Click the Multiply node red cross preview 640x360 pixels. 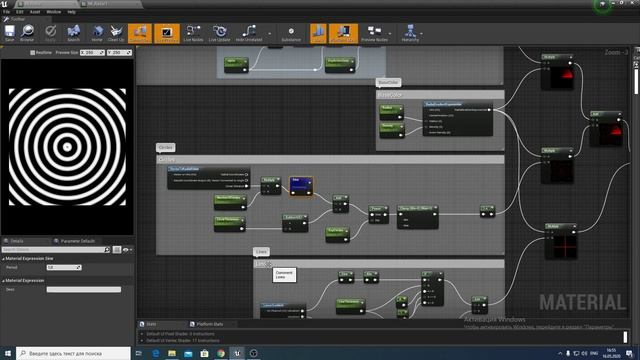565,246
